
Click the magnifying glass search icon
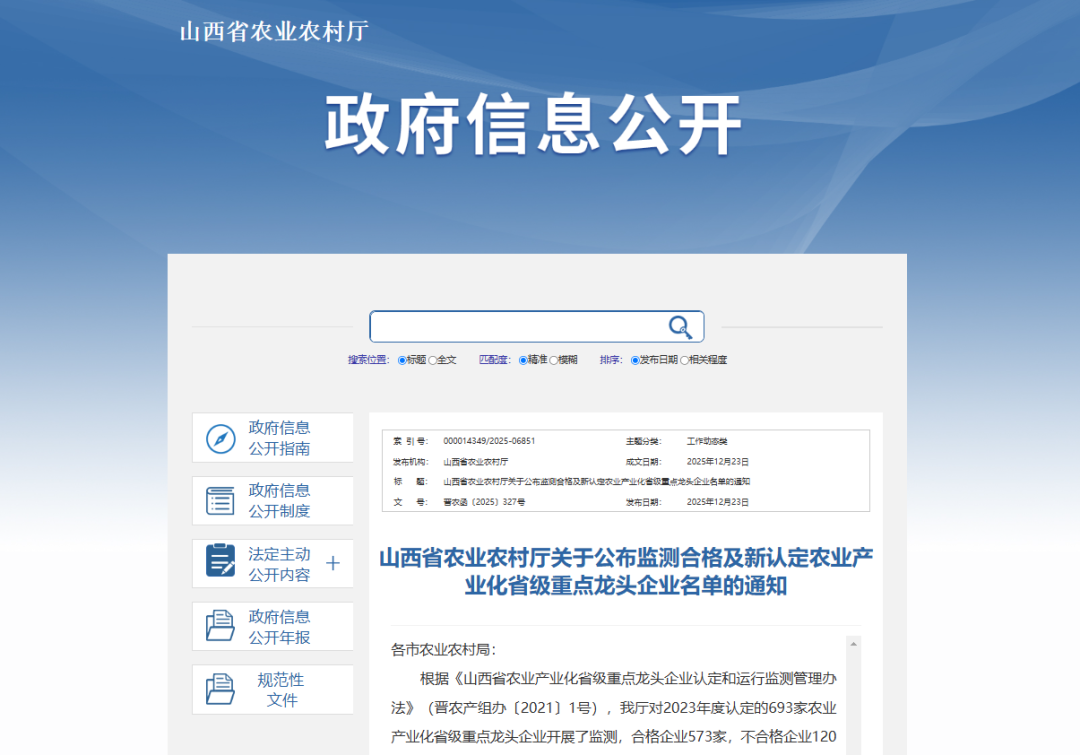pyautogui.click(x=681, y=326)
